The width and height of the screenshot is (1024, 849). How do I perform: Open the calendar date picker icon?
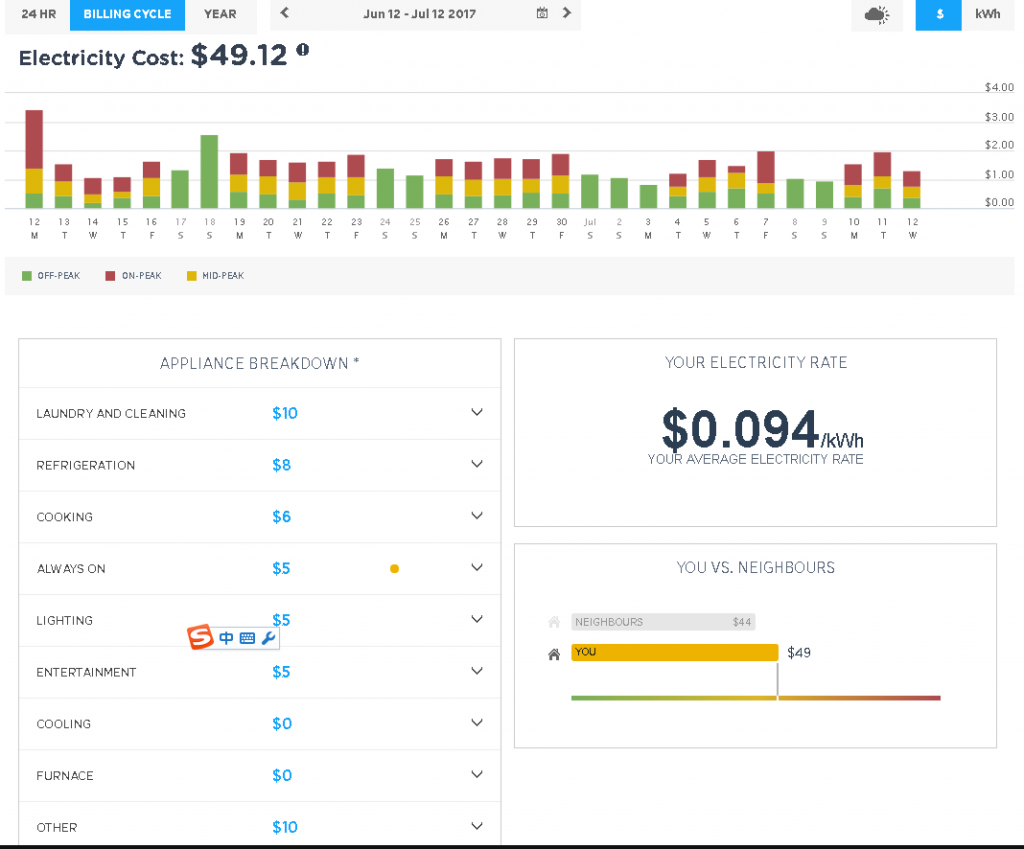pos(542,14)
